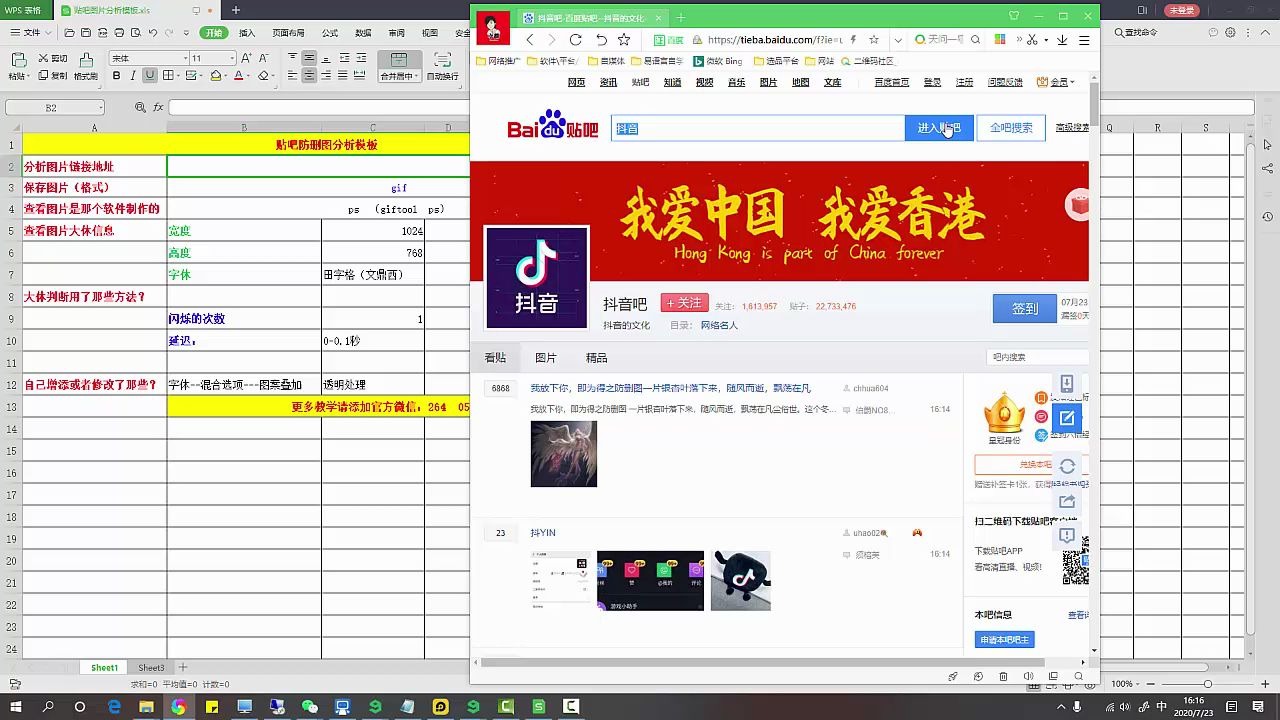1280x720 pixels.
Task: Click the Copy (复制) button in WPS
Action: [54, 76]
